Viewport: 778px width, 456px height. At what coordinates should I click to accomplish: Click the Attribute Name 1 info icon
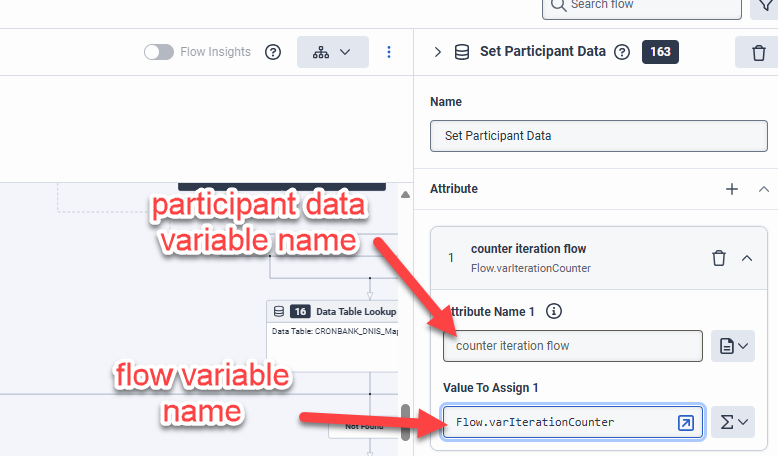(x=554, y=311)
